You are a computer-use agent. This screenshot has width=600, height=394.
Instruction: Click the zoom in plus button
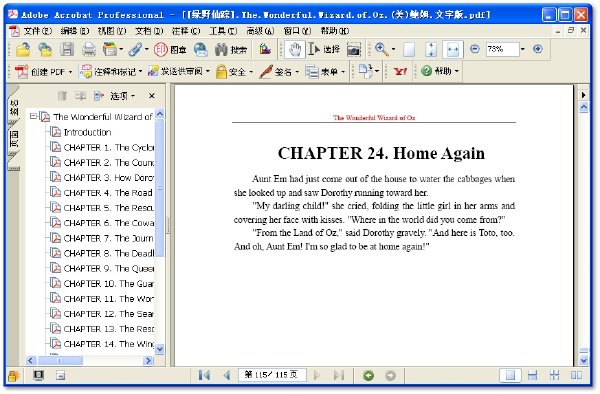click(x=538, y=49)
